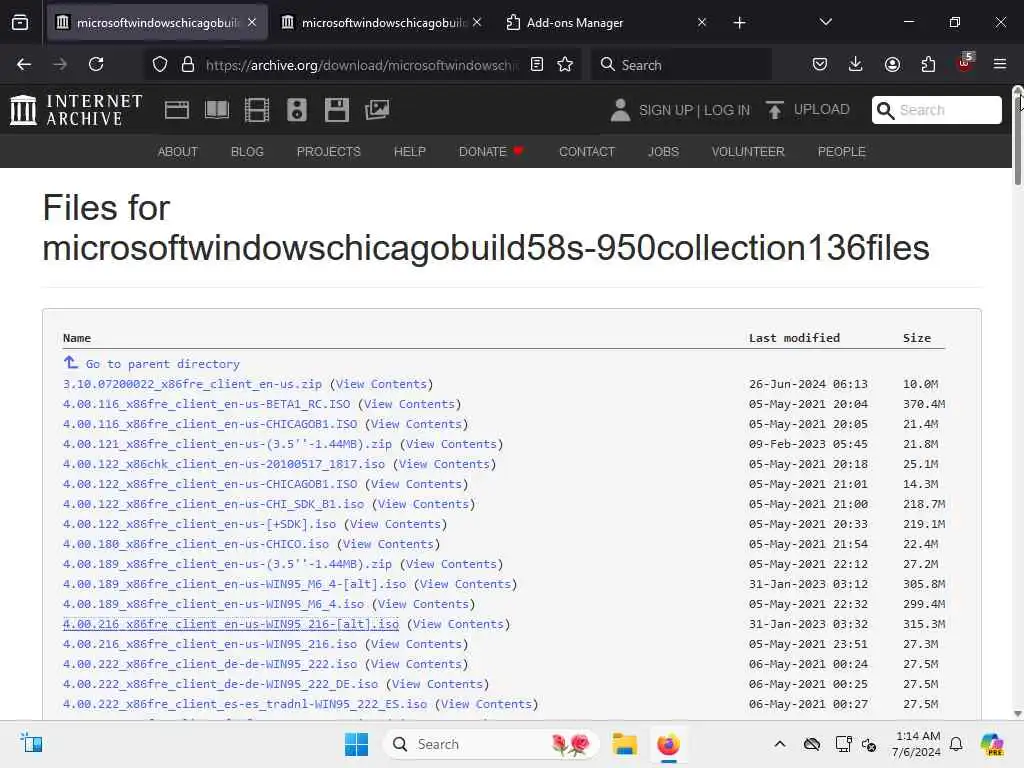Click the user silhouette icon
This screenshot has width=1024, height=768.
[x=620, y=110]
